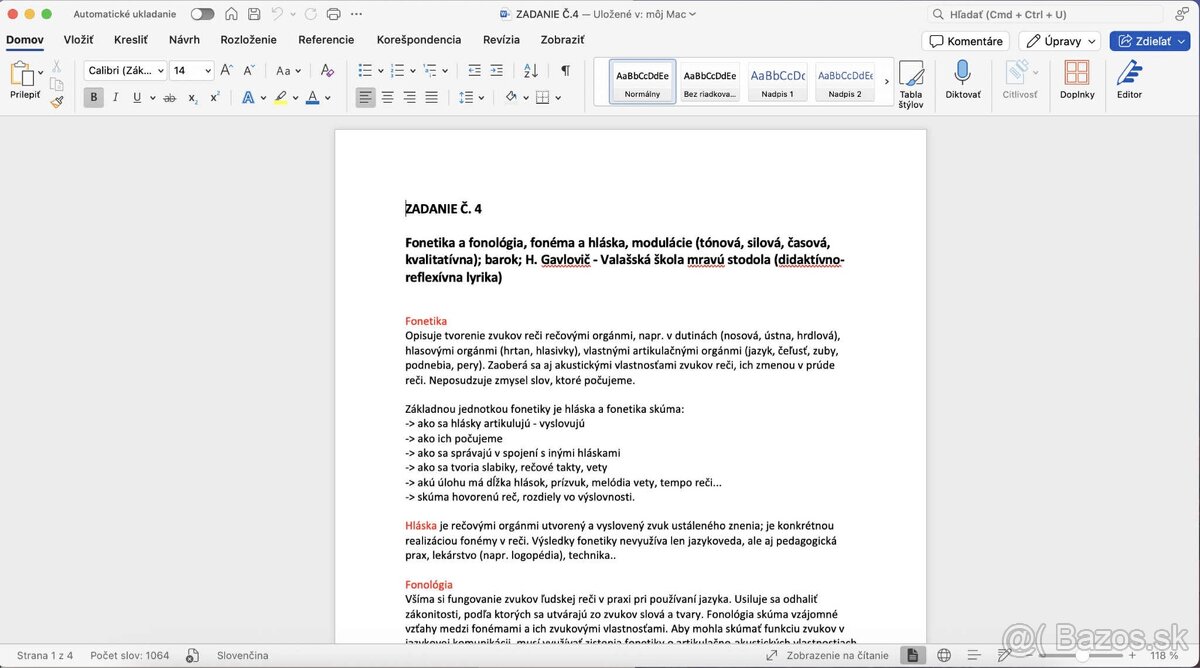Toggle paragraph marks display

565,70
